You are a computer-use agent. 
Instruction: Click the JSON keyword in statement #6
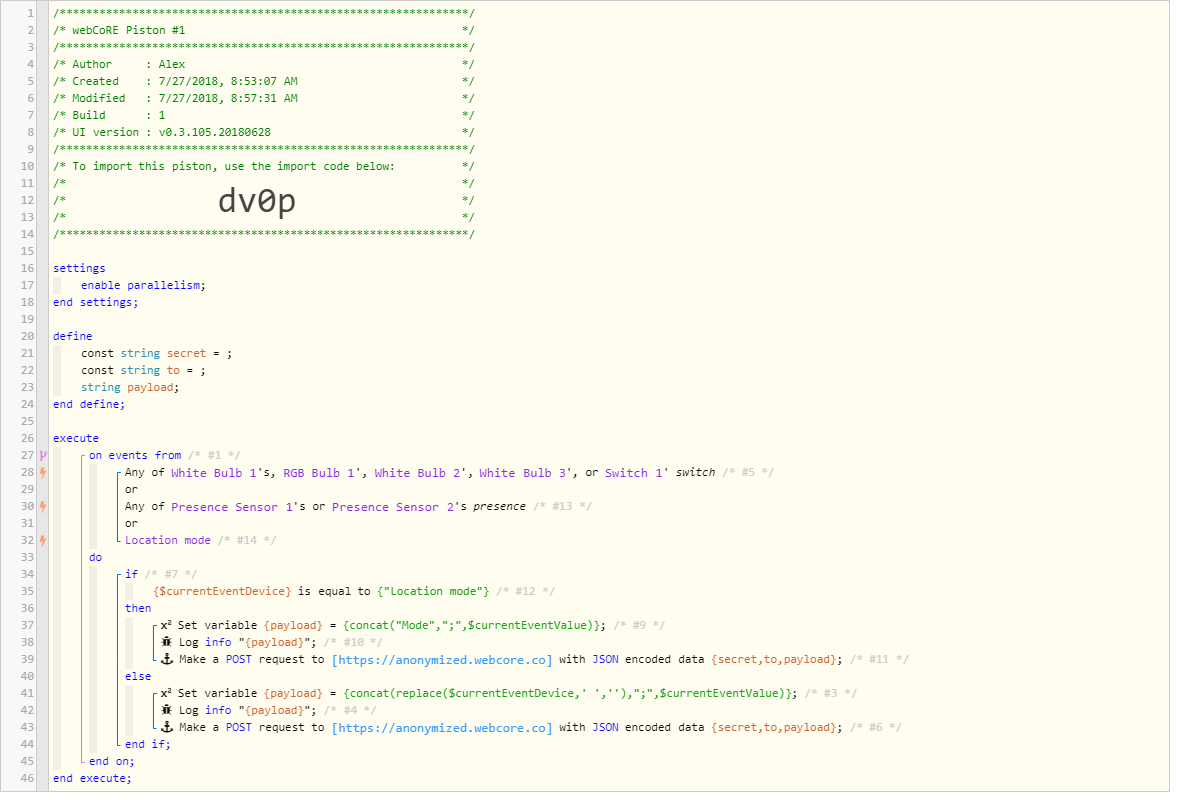[x=605, y=727]
